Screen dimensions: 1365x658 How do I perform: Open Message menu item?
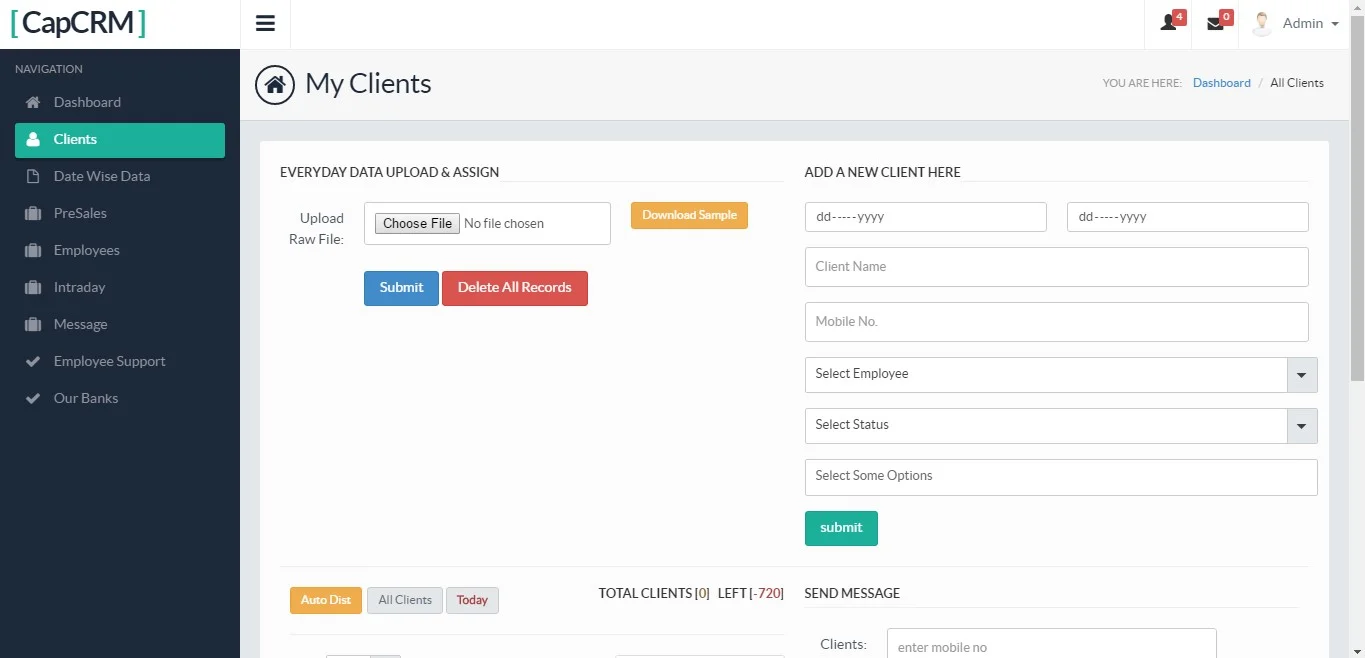coord(120,324)
